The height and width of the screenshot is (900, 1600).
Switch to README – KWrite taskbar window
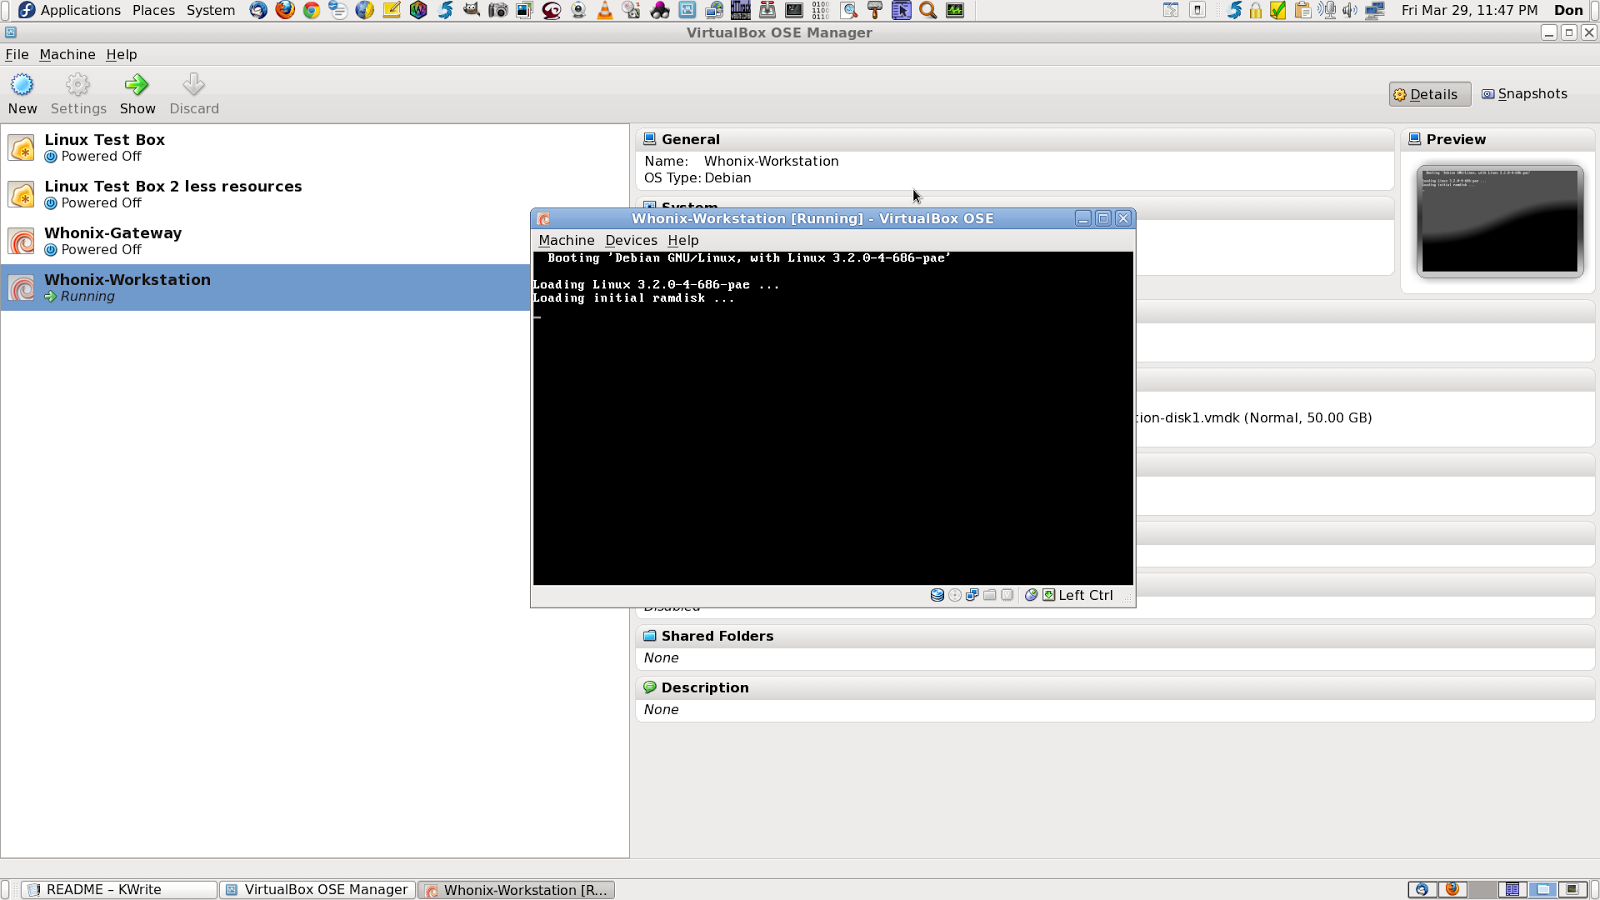[x=120, y=889]
